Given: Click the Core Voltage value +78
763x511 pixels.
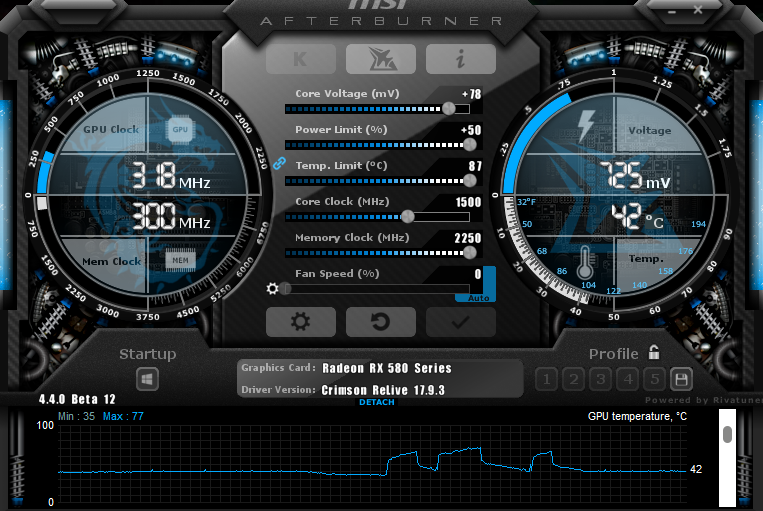Looking at the screenshot, I should pyautogui.click(x=472, y=94).
